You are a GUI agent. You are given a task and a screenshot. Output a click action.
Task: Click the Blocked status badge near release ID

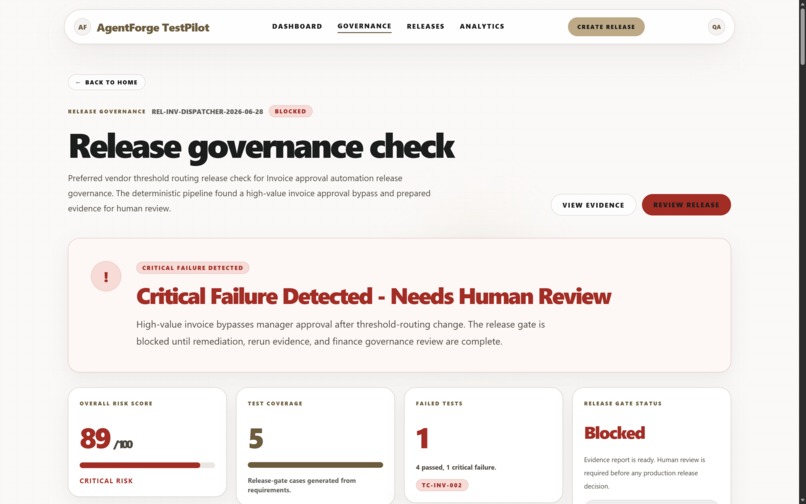click(290, 111)
